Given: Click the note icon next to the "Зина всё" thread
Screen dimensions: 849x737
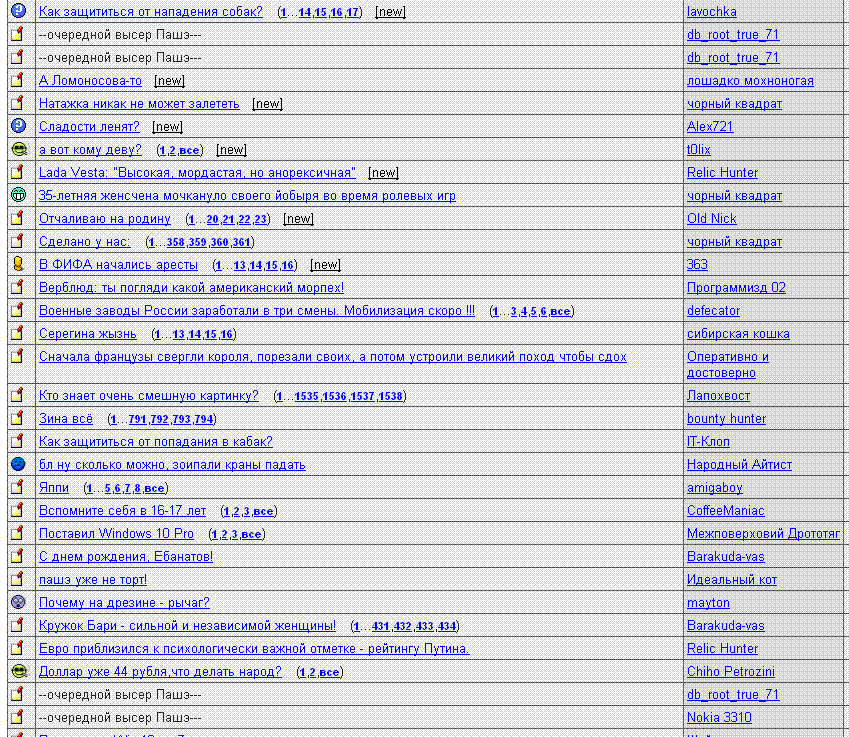Looking at the screenshot, I should point(17,418).
